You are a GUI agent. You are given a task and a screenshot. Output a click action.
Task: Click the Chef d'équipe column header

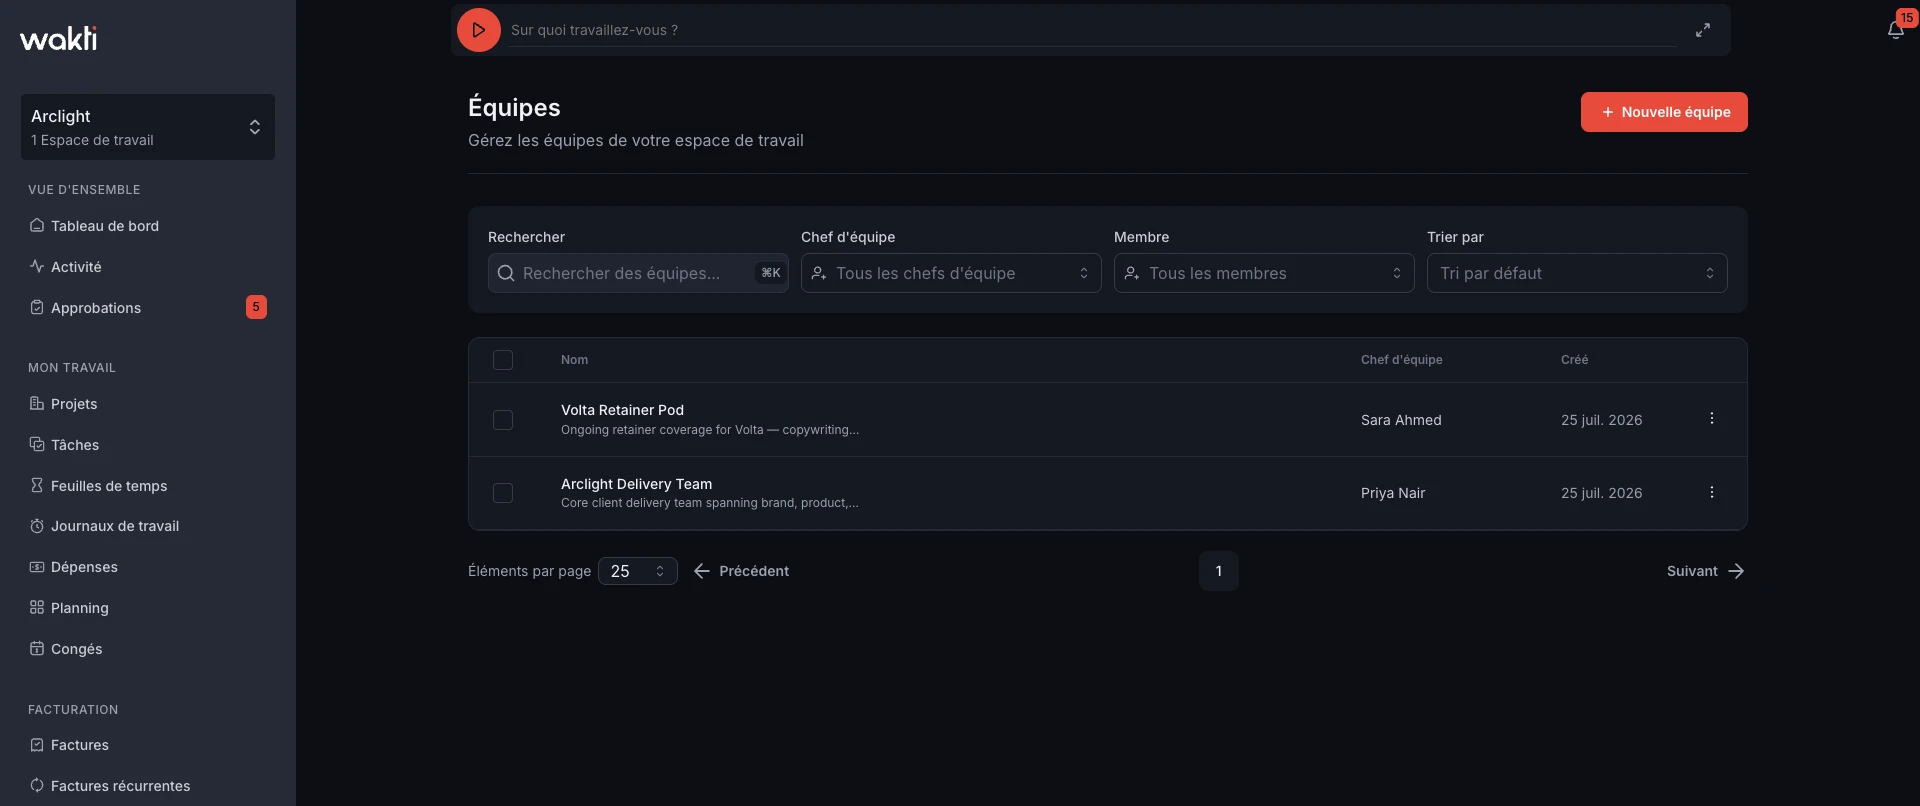pos(1401,360)
